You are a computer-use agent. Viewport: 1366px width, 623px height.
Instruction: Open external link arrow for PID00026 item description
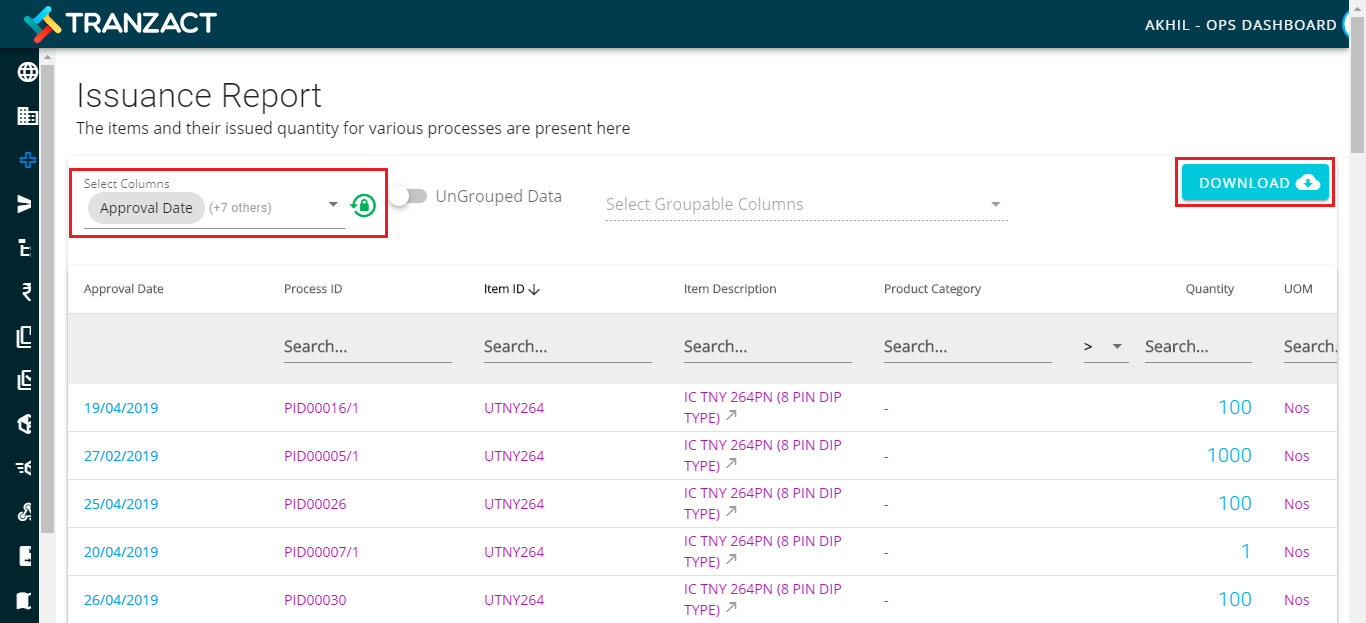pos(732,512)
